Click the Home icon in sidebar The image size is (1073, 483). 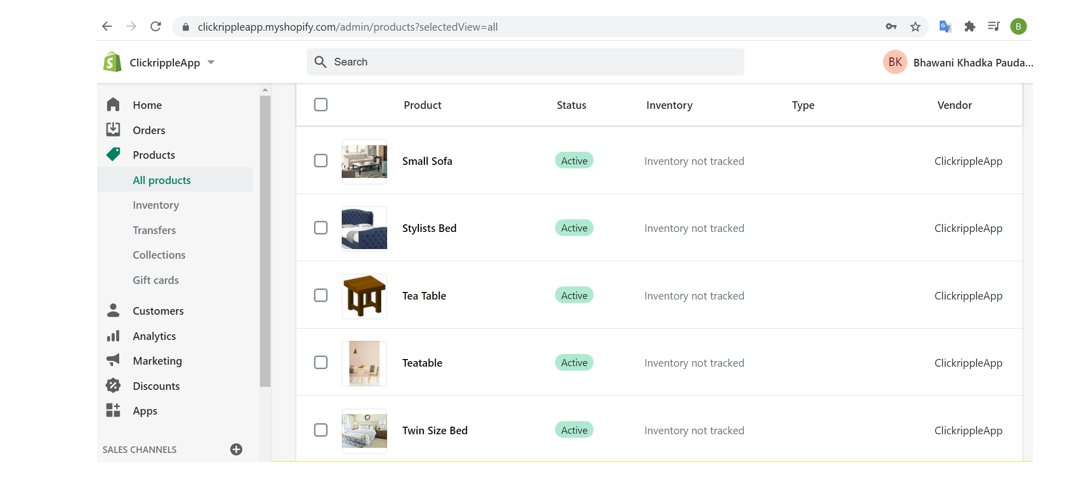coord(113,105)
